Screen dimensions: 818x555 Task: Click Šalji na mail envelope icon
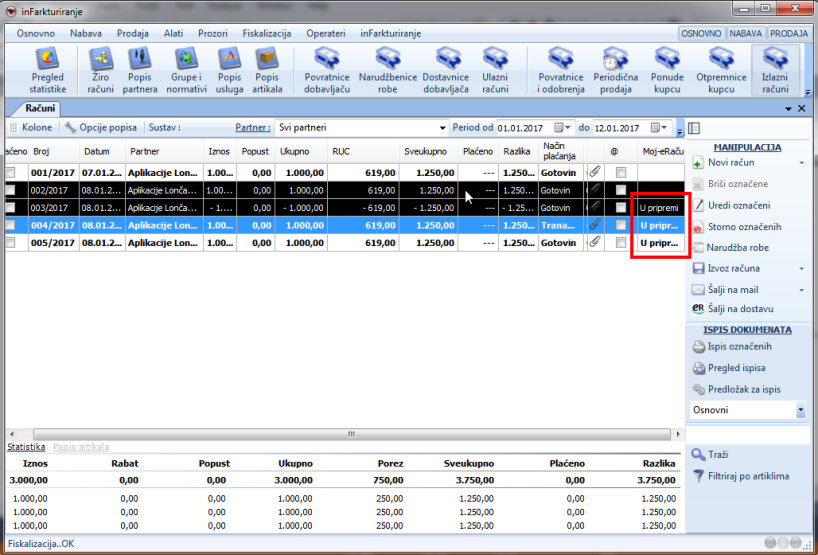tap(698, 290)
